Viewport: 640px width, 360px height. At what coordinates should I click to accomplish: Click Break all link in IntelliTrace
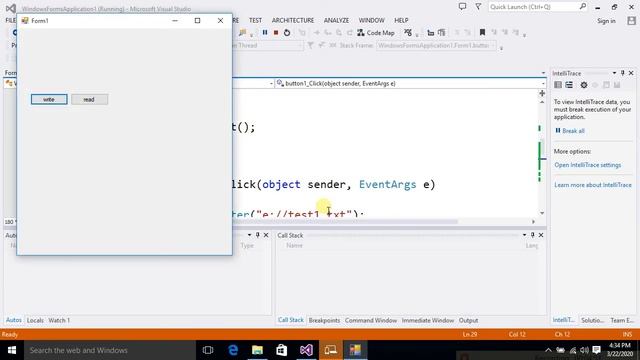tap(570, 131)
